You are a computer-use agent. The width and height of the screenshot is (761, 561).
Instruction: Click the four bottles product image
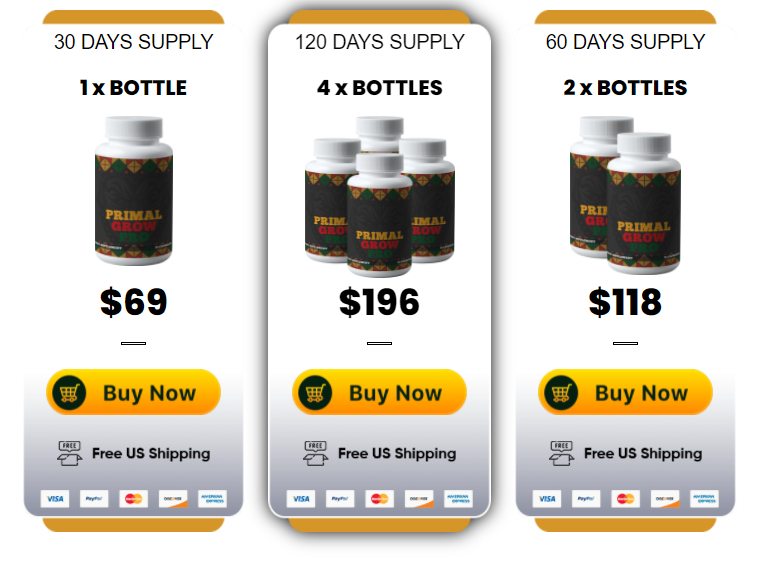(380, 197)
